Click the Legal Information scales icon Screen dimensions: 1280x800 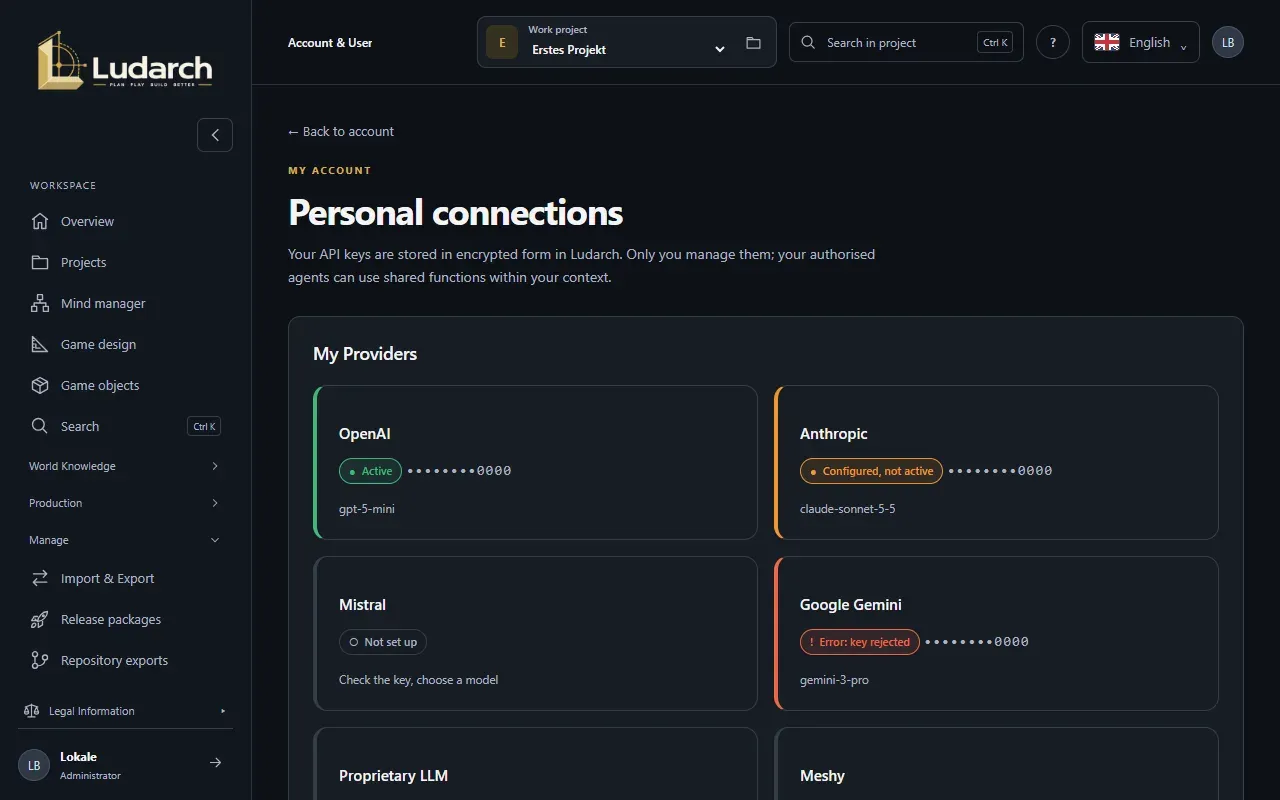click(31, 711)
